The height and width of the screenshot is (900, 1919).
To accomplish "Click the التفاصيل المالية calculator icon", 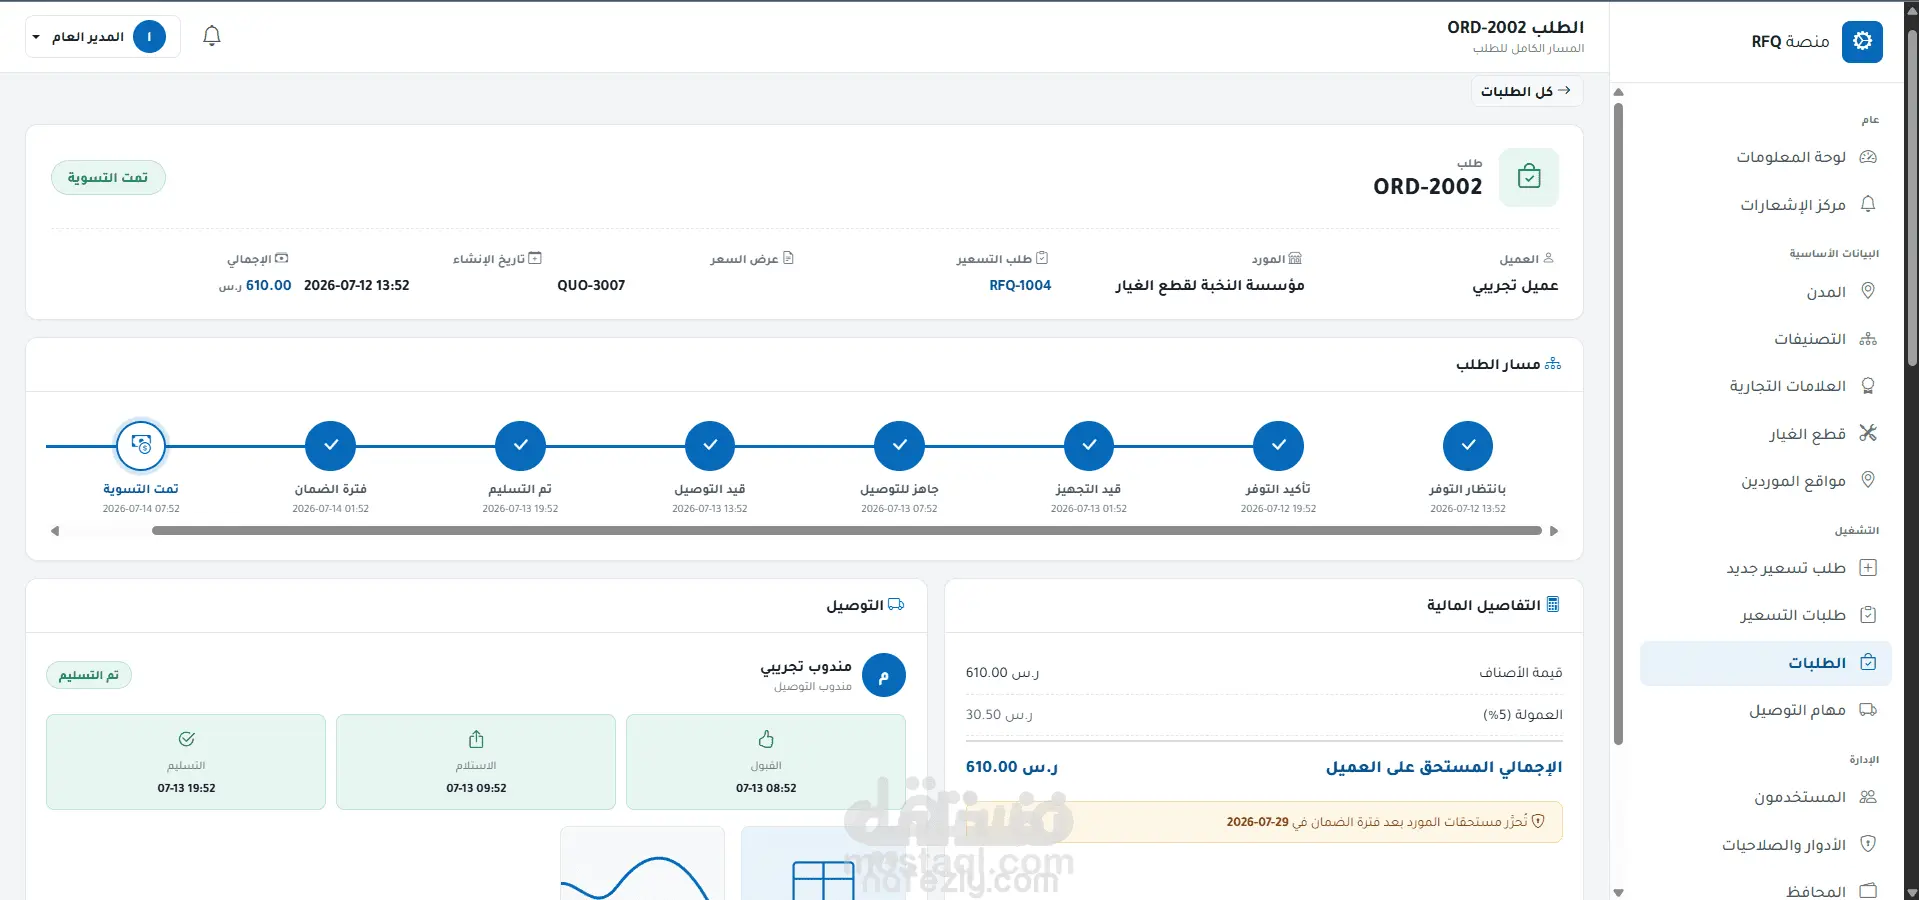I will point(1553,604).
